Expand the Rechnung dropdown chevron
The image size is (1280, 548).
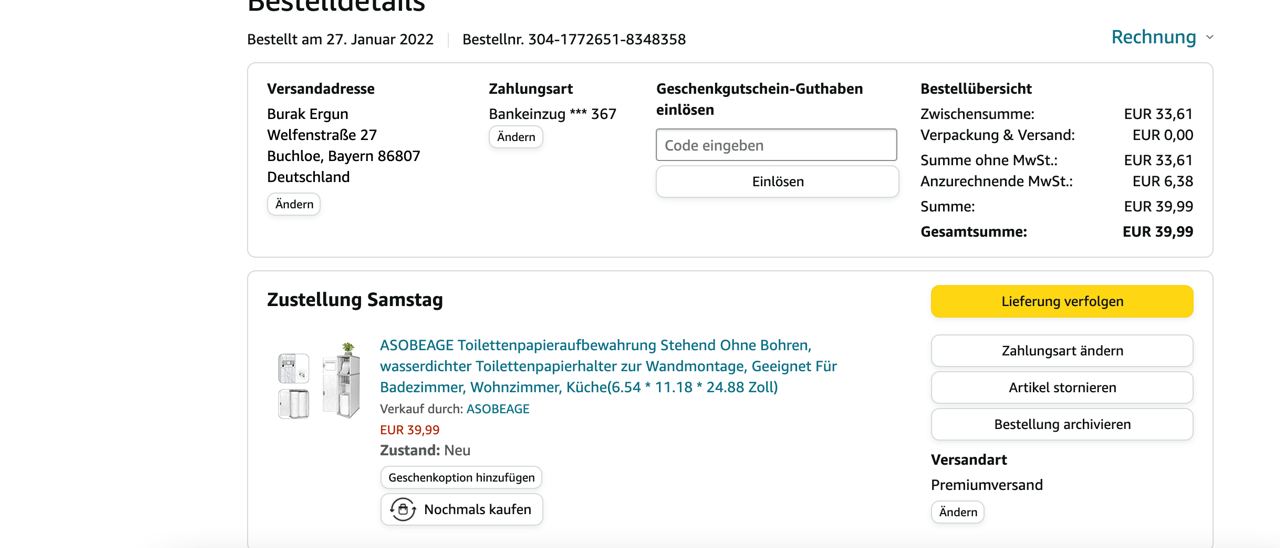pos(1209,37)
